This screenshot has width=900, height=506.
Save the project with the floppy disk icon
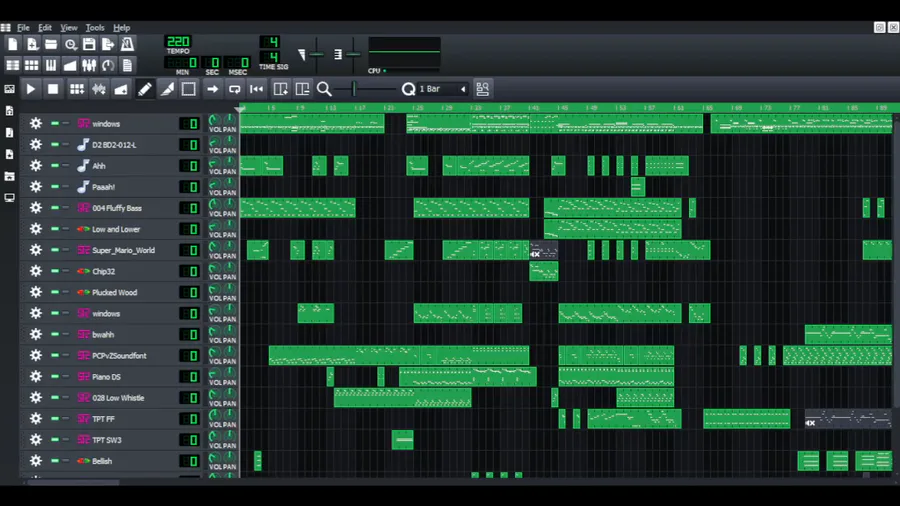(x=89, y=44)
